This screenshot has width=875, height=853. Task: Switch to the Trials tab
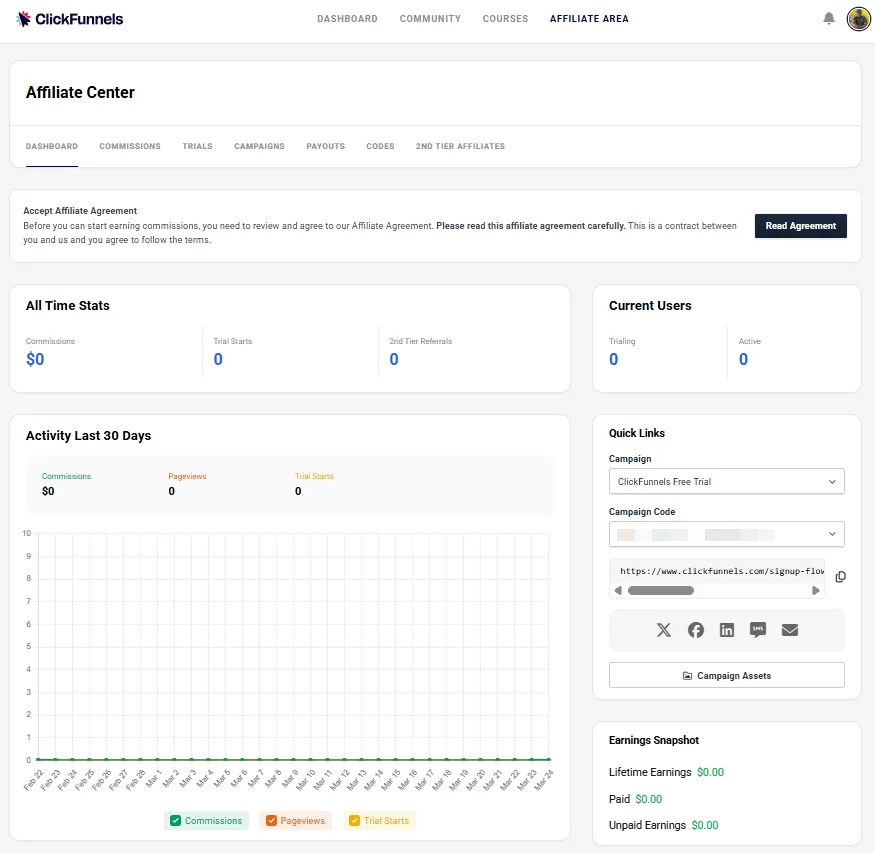click(x=198, y=146)
